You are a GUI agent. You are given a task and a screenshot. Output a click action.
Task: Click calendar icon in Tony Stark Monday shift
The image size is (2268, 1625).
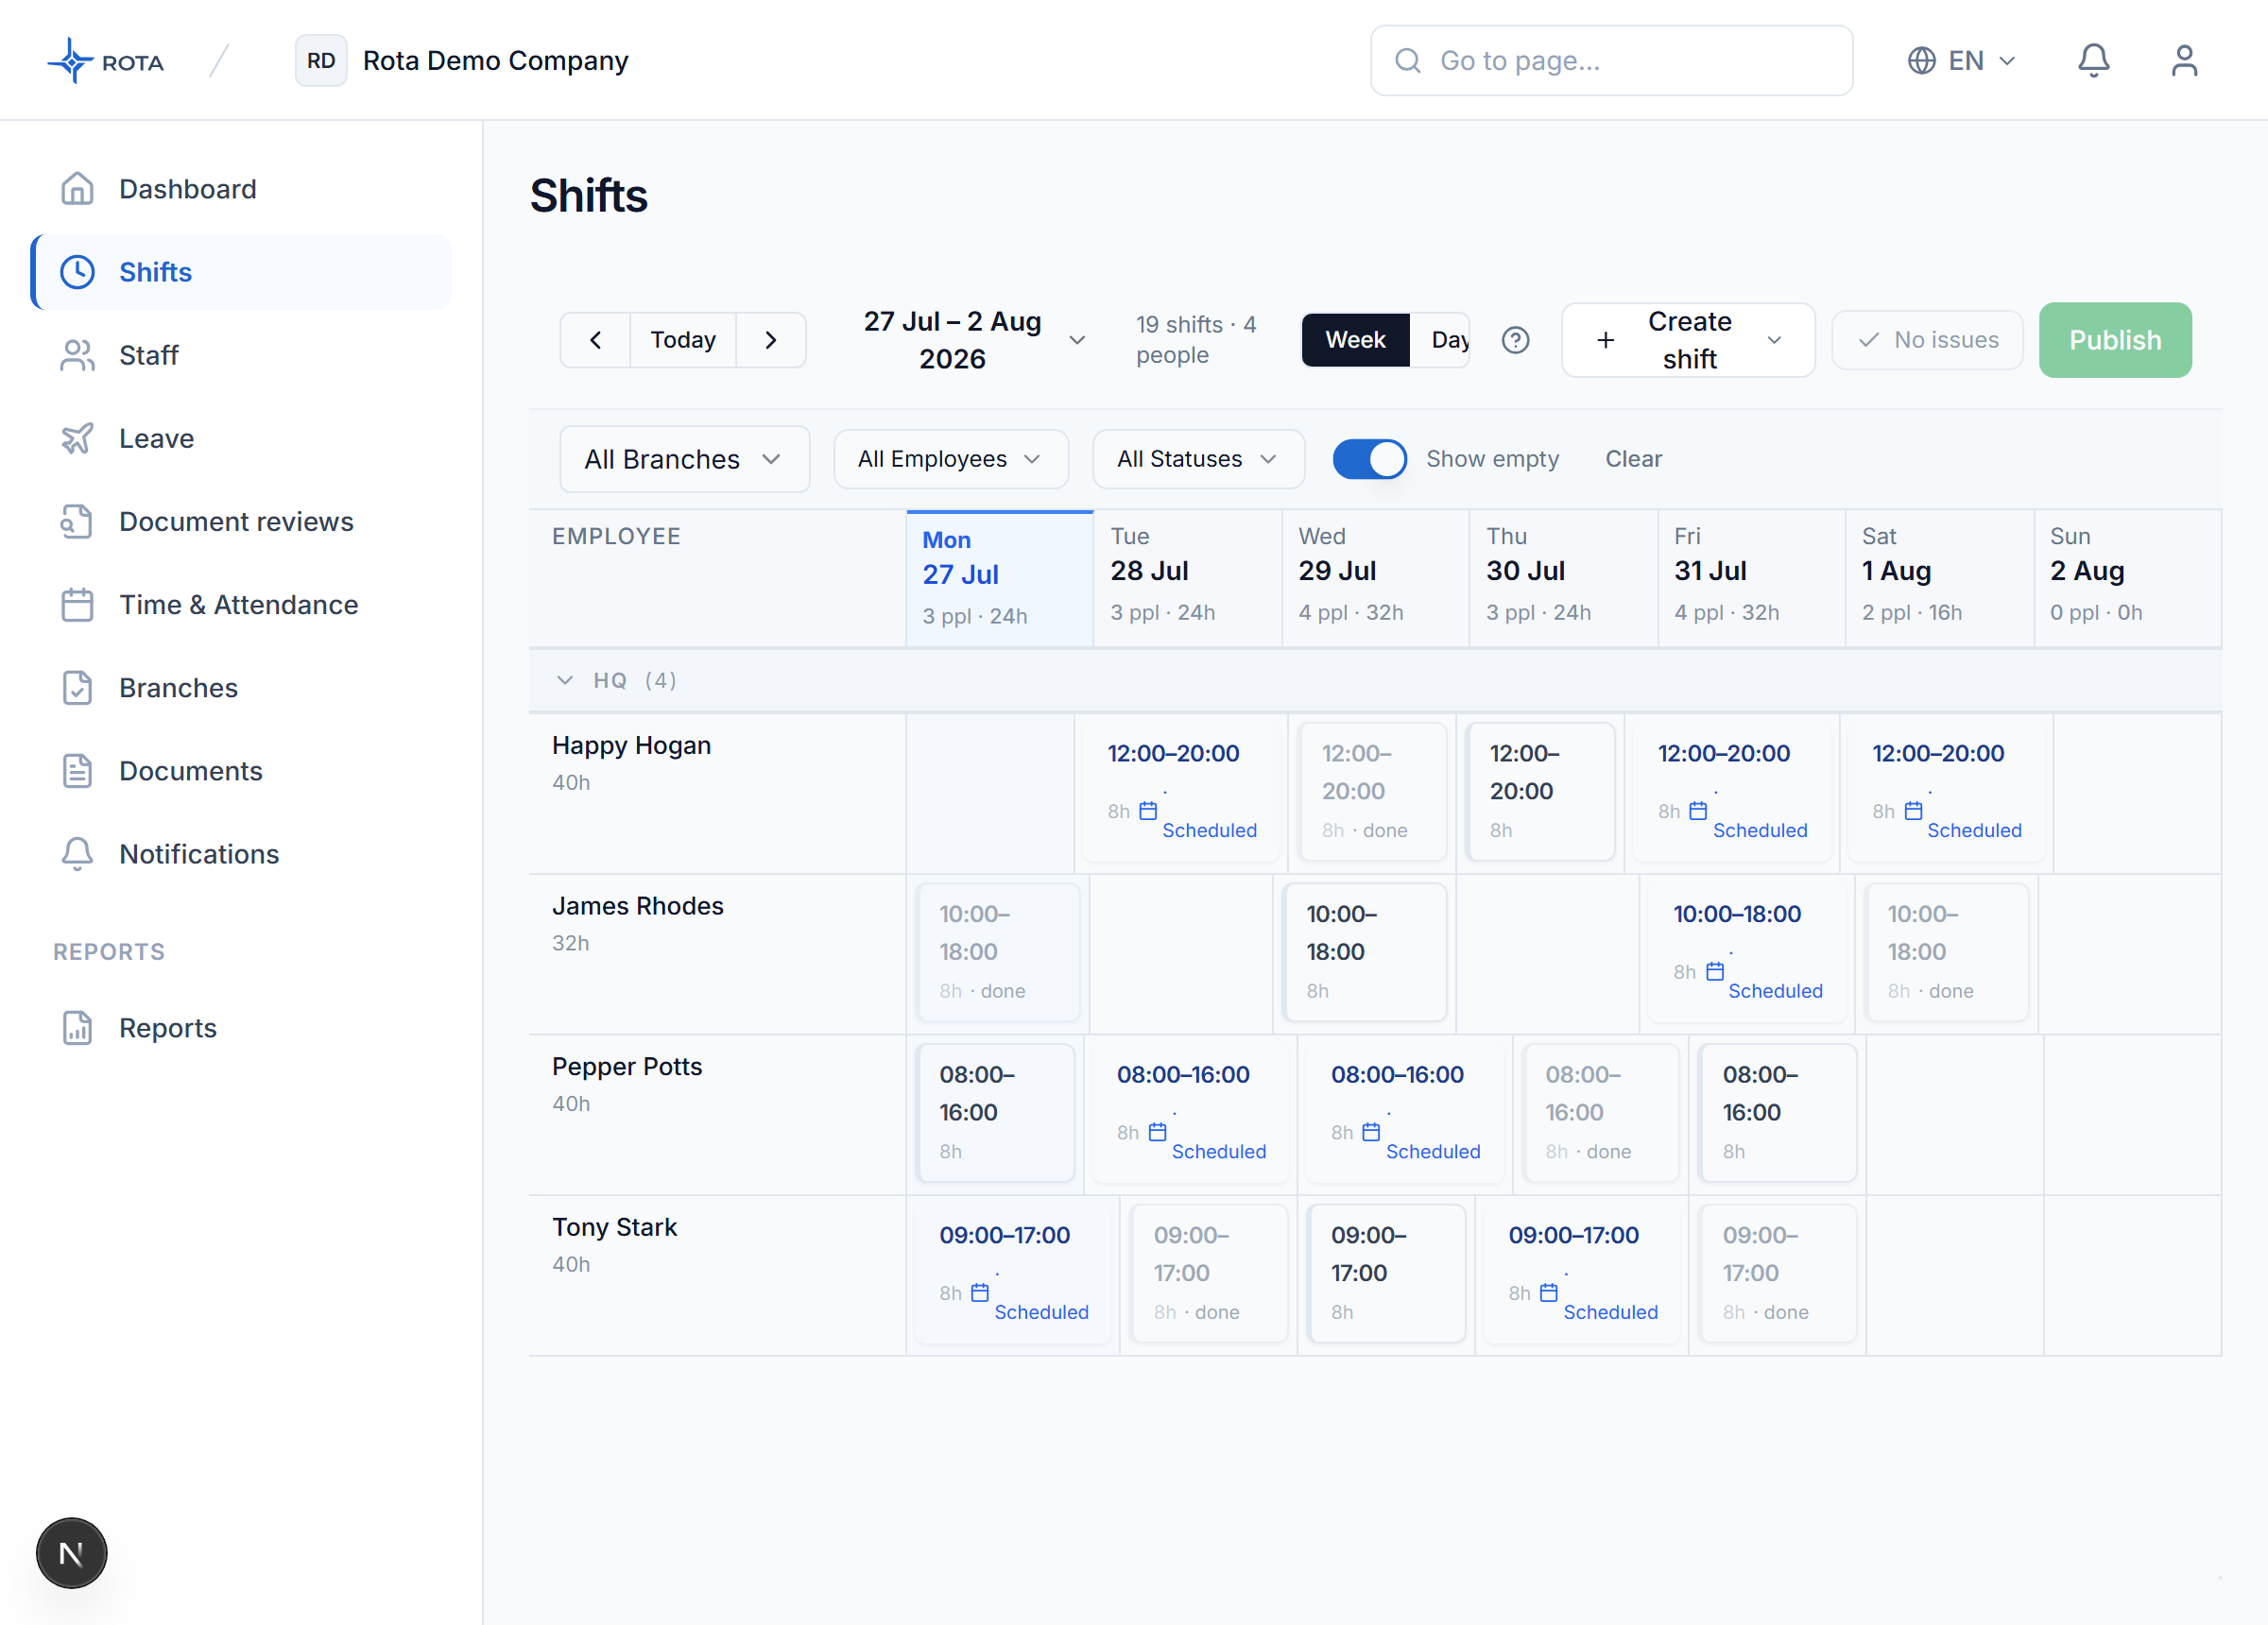(980, 1292)
